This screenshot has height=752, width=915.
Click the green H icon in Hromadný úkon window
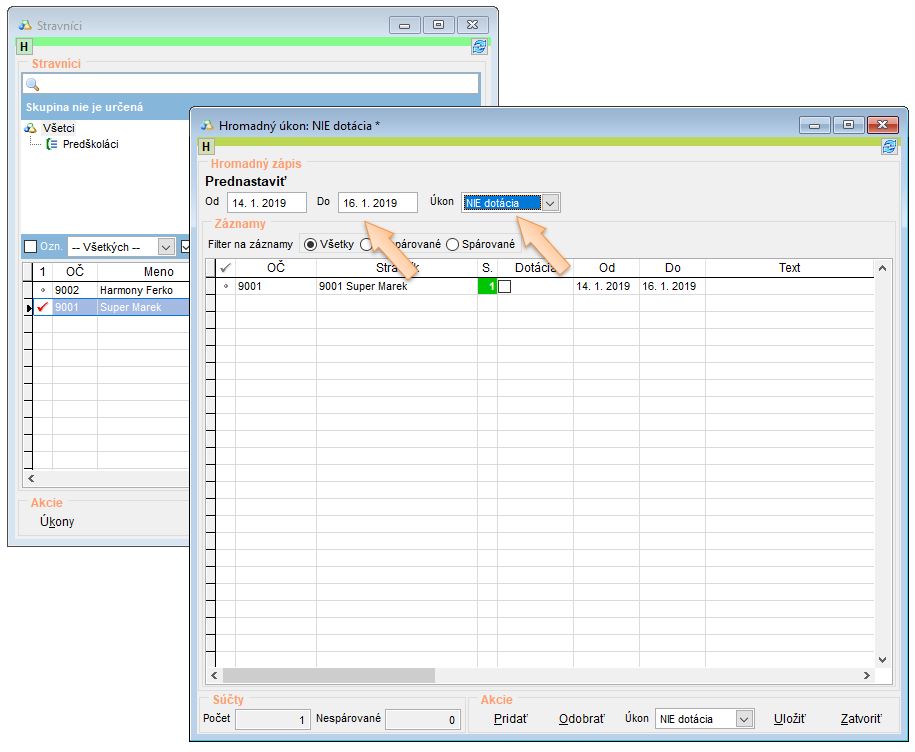click(x=207, y=147)
